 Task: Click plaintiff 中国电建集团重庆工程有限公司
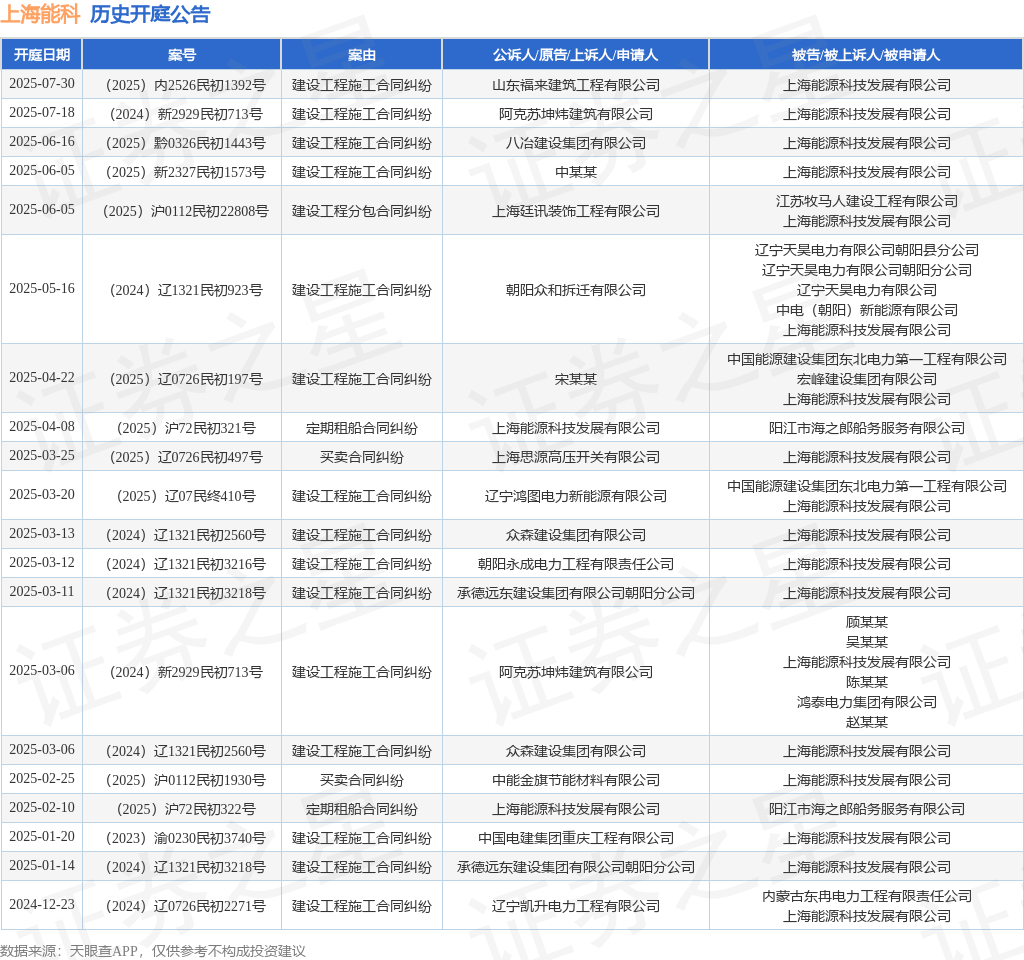point(575,838)
